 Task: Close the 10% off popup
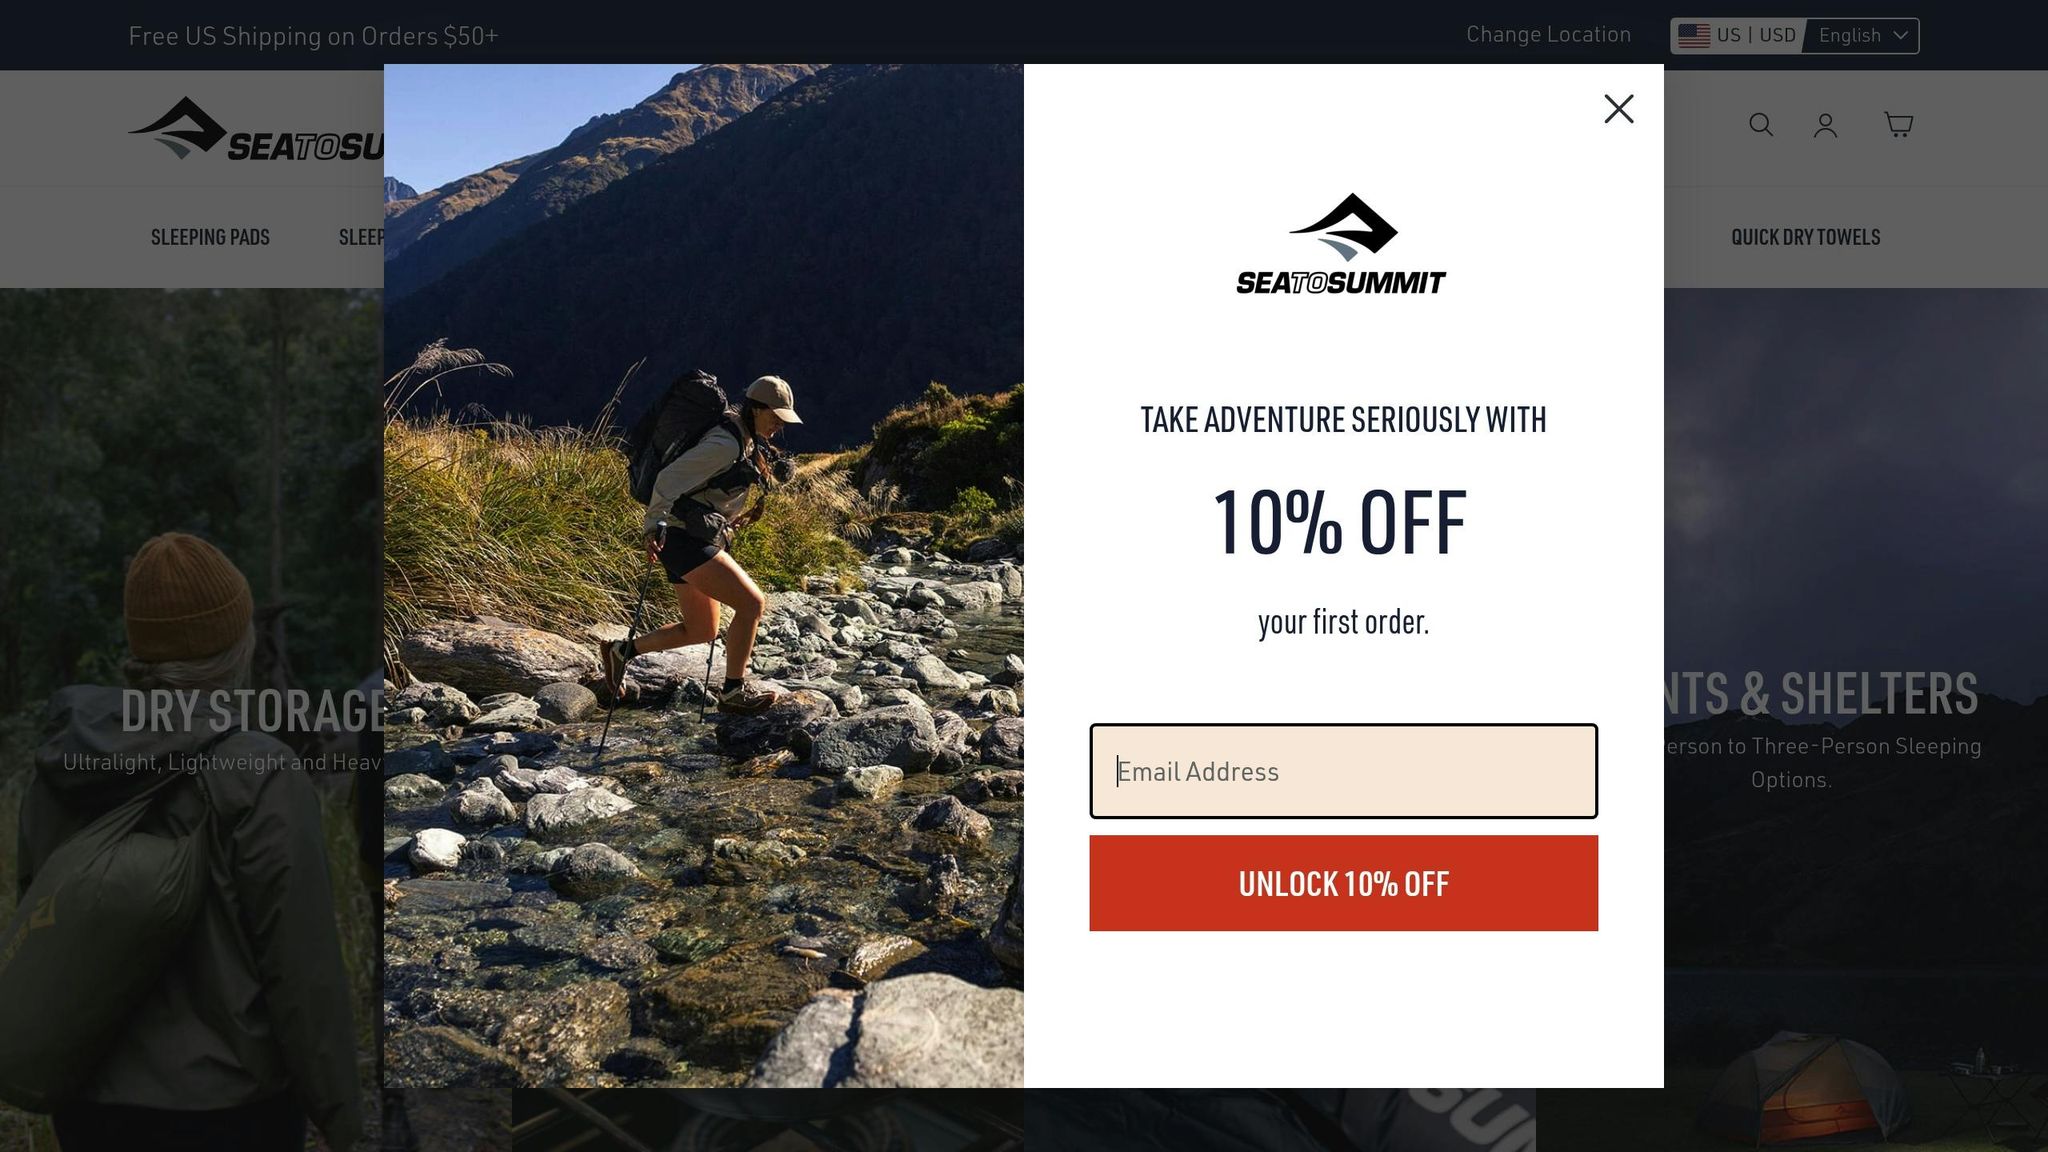pos(1618,109)
